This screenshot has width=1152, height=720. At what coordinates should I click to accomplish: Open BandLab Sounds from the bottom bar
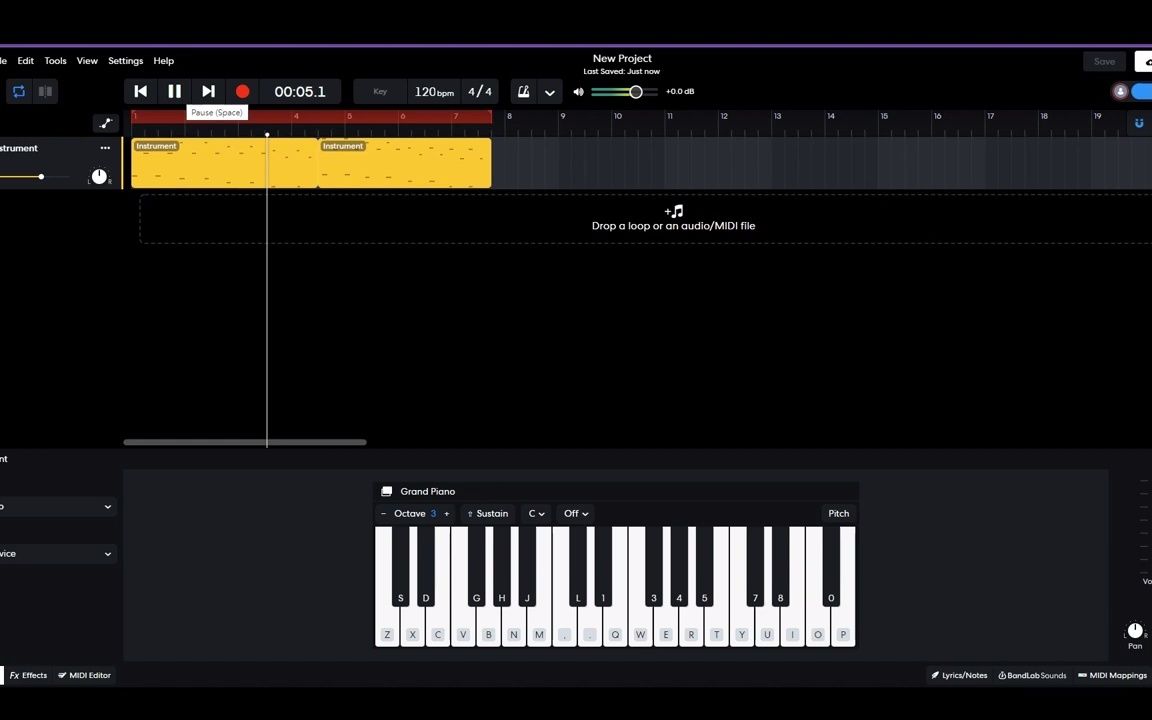(1032, 675)
